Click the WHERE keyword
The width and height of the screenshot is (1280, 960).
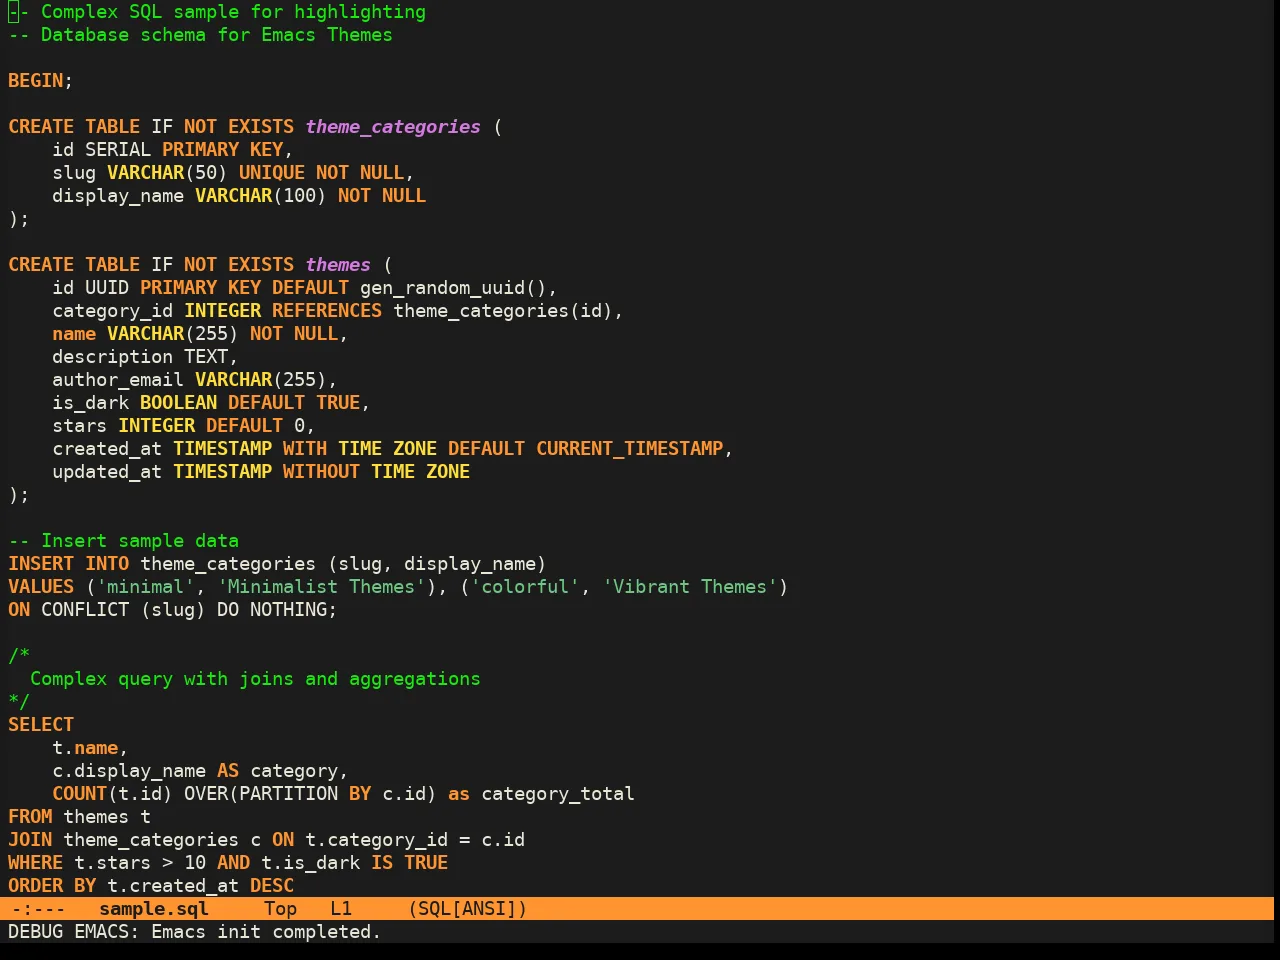[36, 863]
